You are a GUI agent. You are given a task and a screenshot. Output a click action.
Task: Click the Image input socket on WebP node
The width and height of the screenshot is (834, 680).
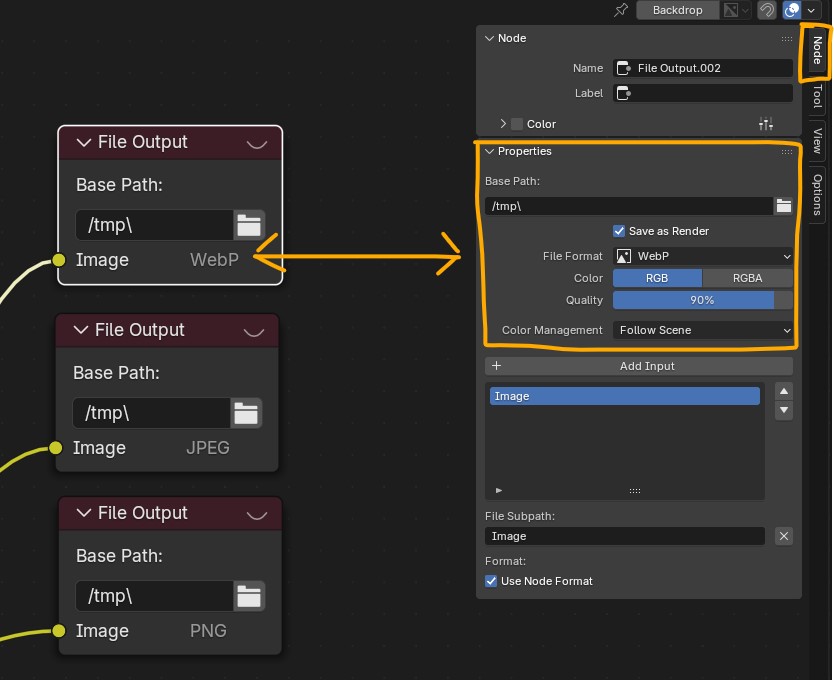pos(59,260)
